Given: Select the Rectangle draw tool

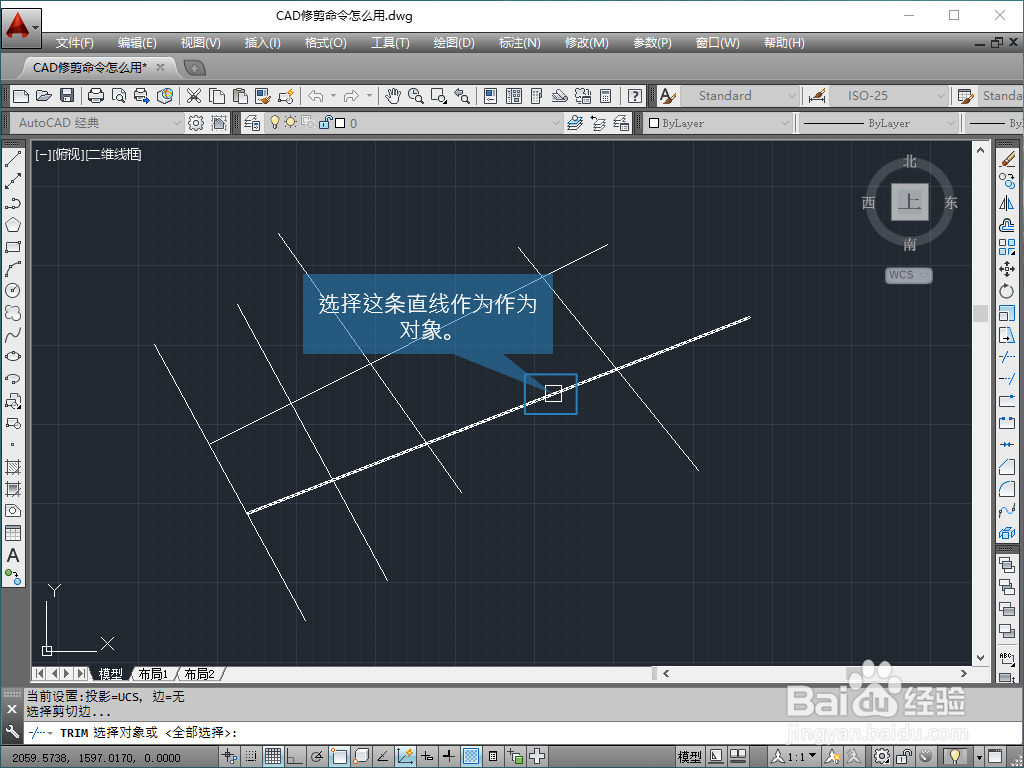Looking at the screenshot, I should point(13,248).
